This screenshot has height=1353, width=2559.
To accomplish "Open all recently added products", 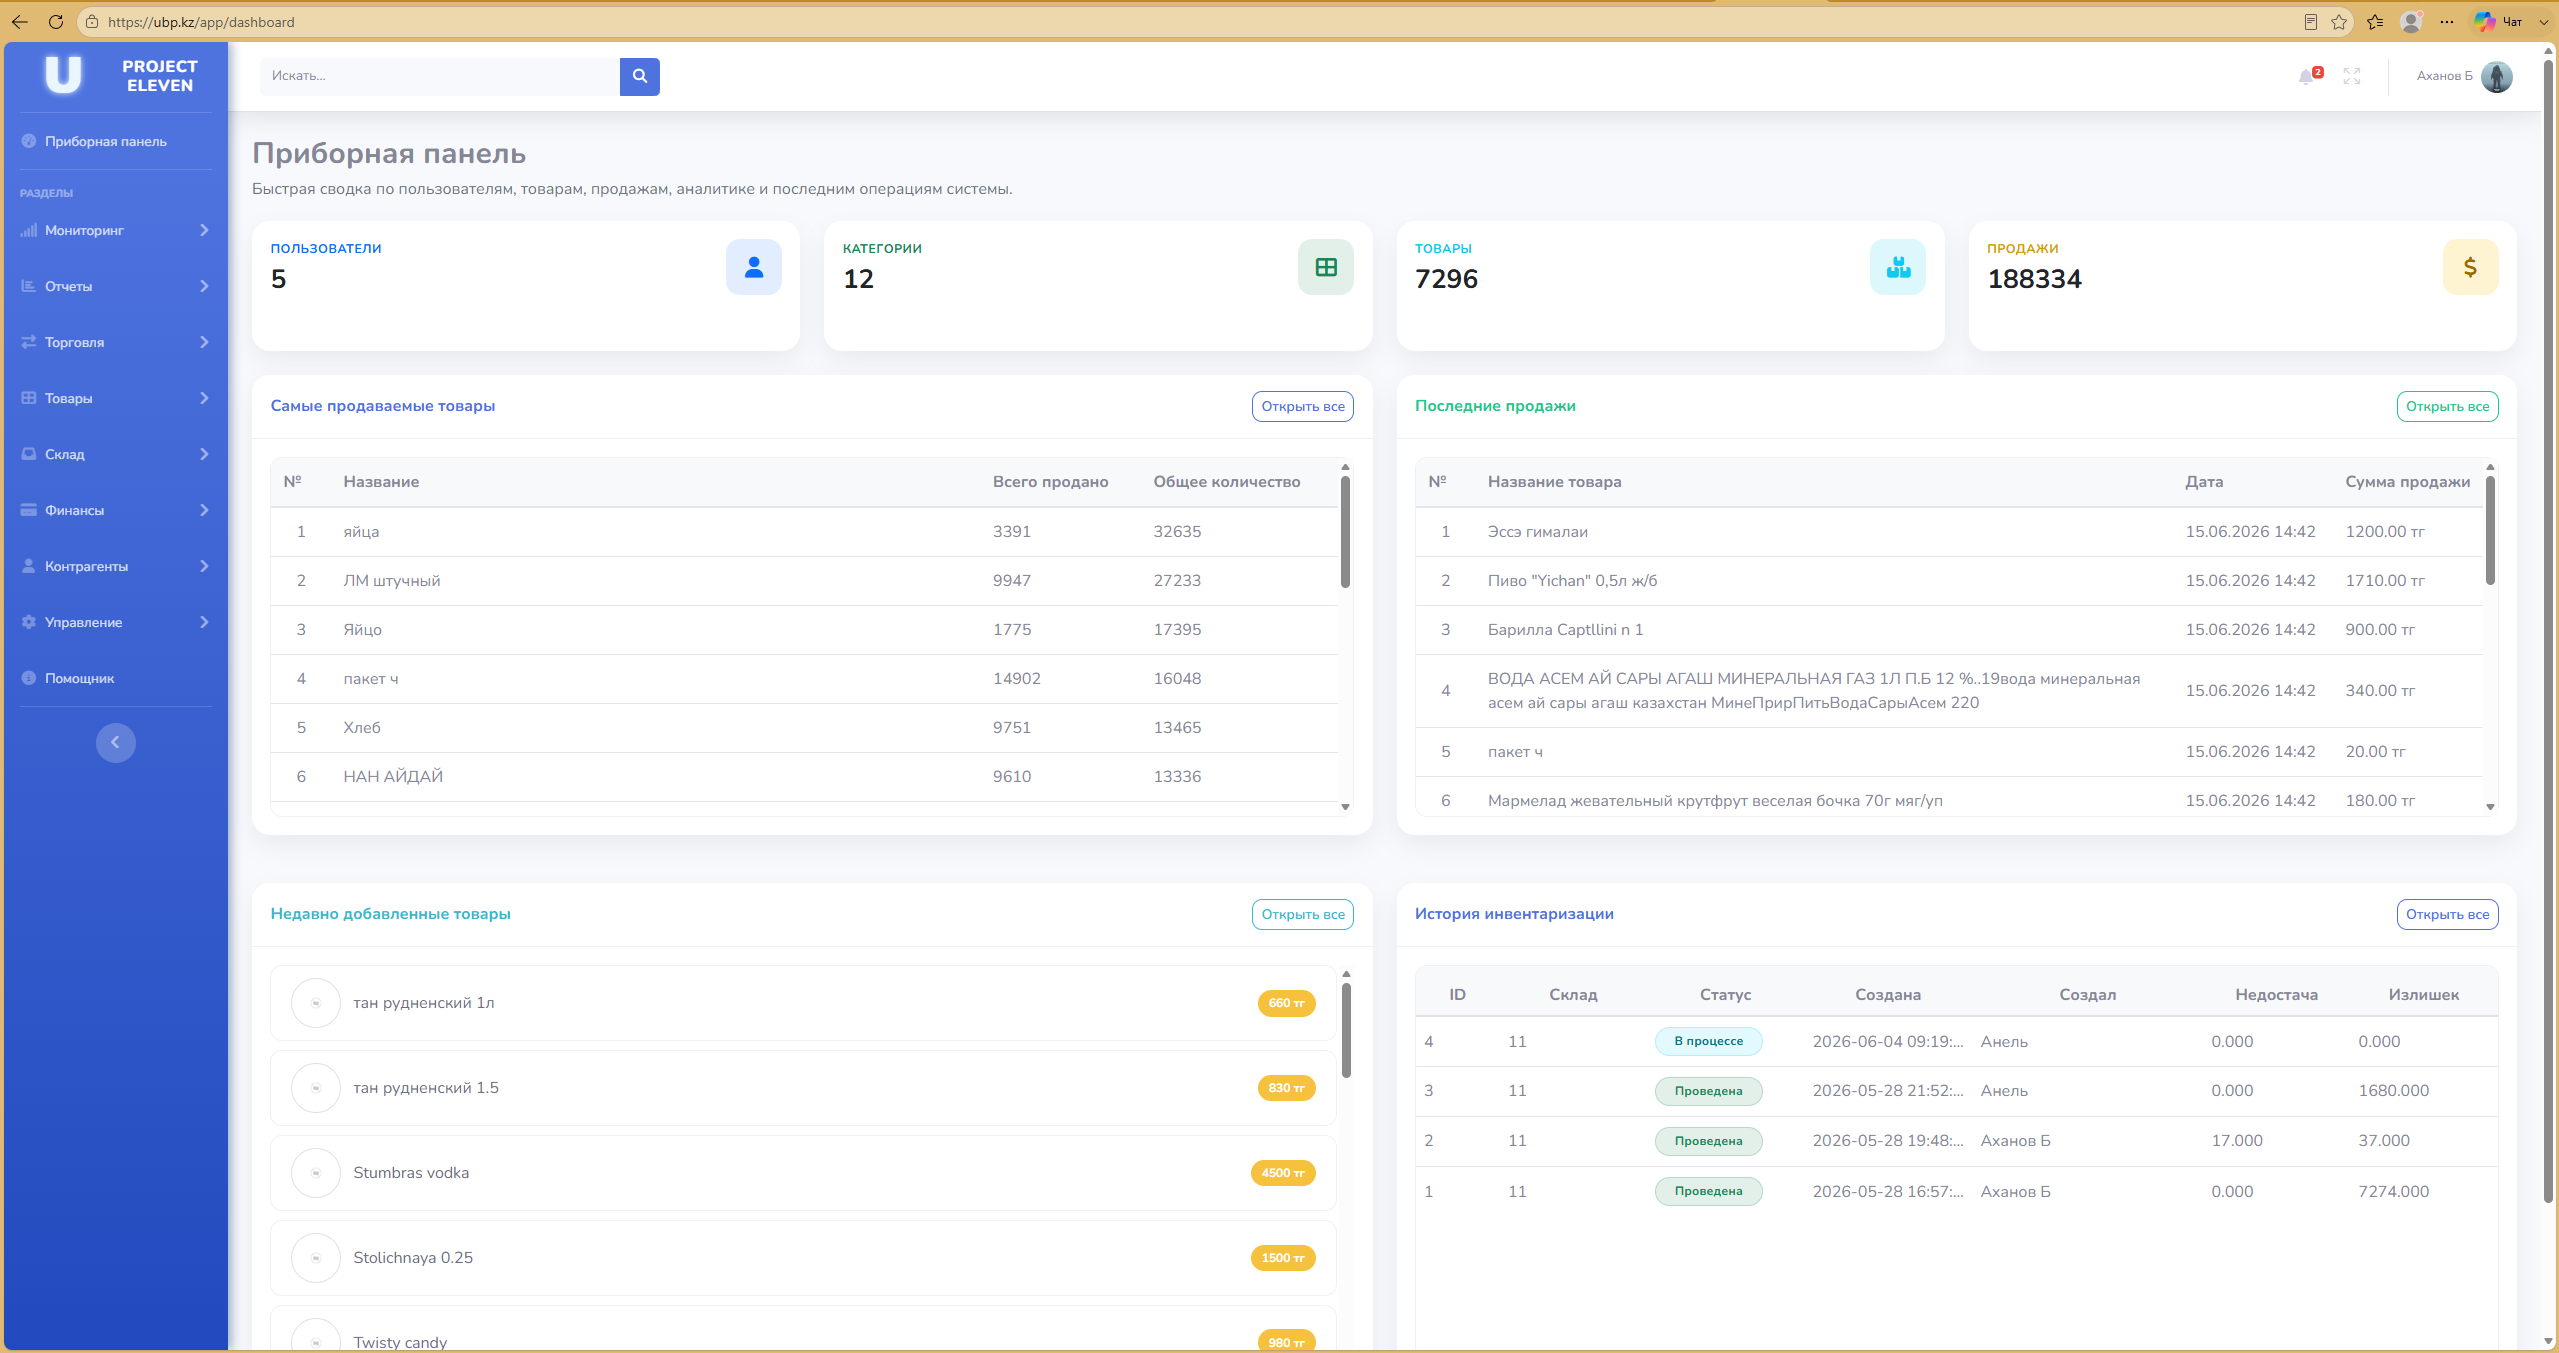I will pyautogui.click(x=1303, y=914).
